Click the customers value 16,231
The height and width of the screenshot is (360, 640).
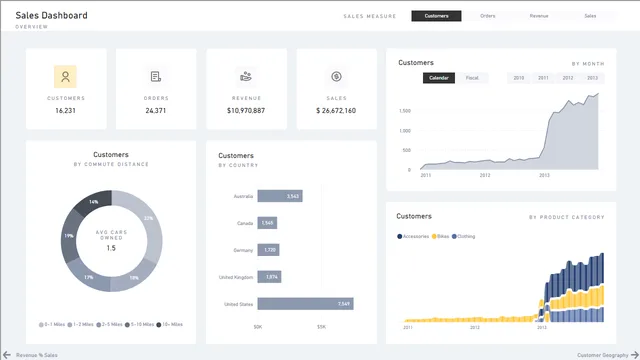pyautogui.click(x=65, y=111)
